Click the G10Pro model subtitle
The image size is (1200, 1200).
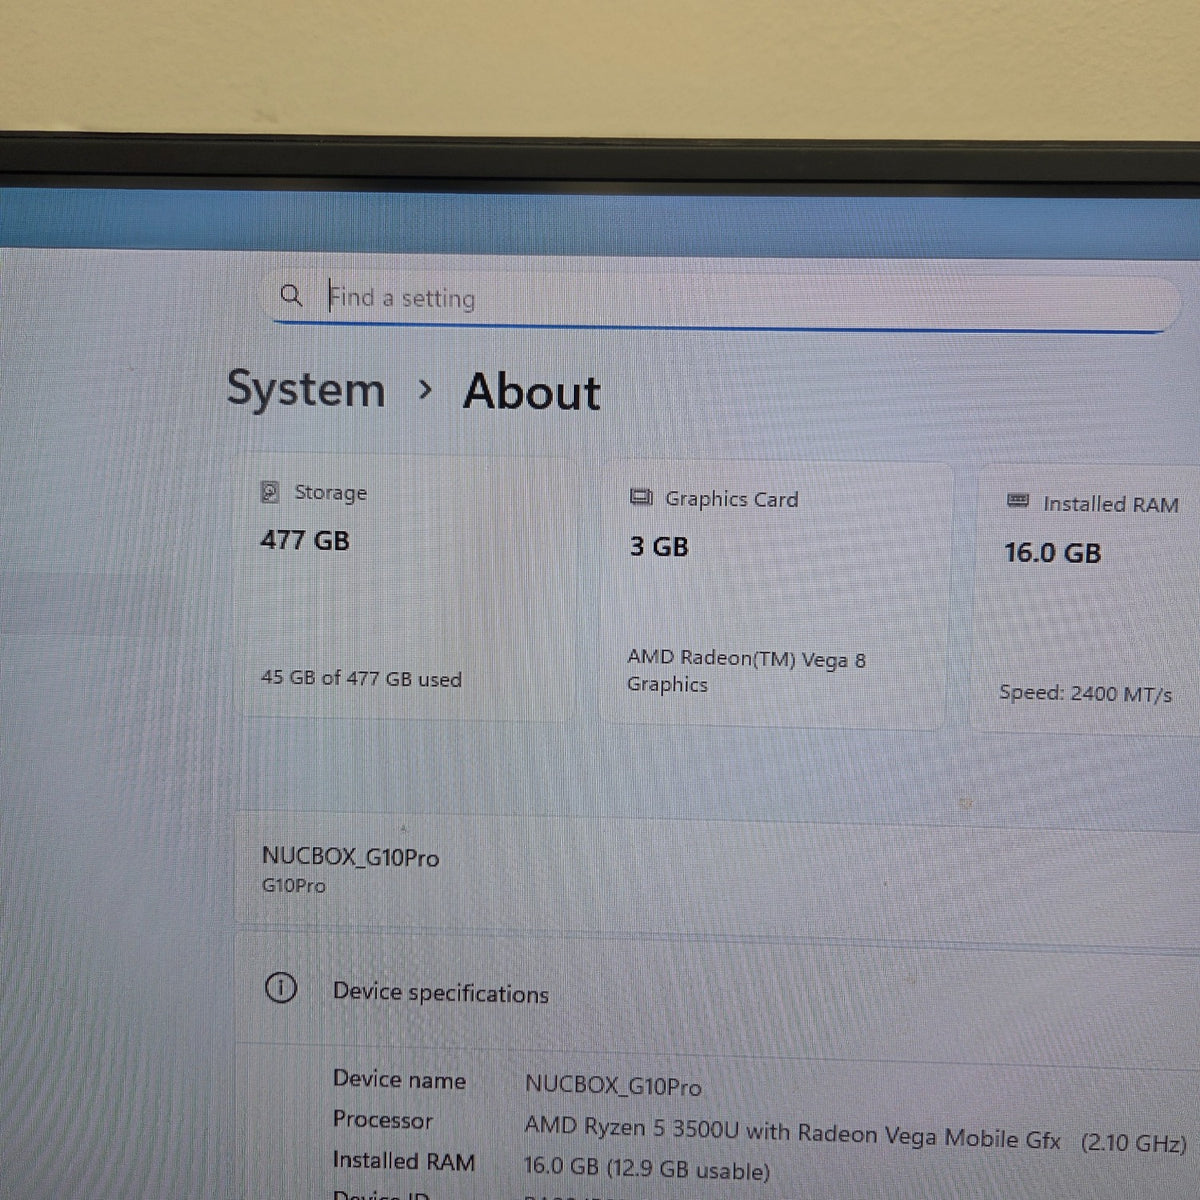click(293, 886)
